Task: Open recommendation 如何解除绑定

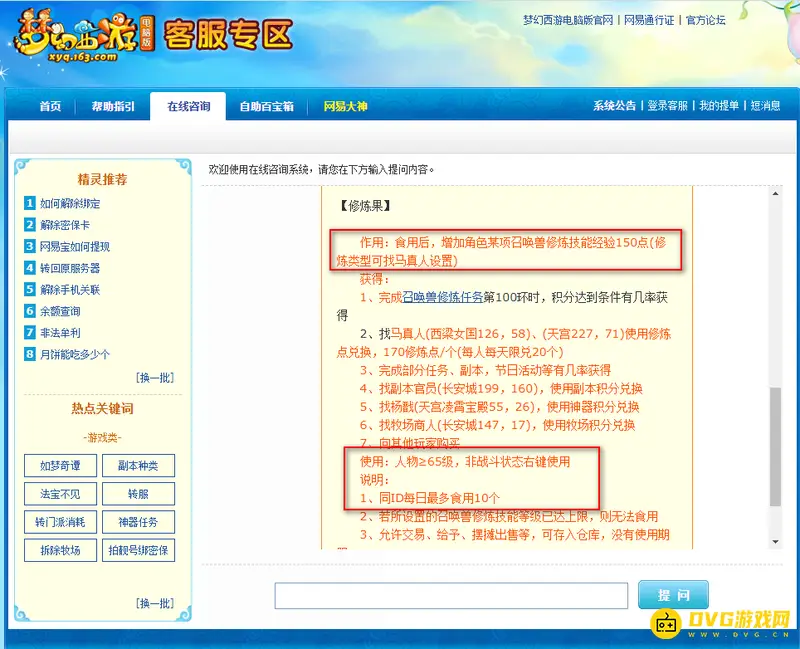Action: pos(70,204)
